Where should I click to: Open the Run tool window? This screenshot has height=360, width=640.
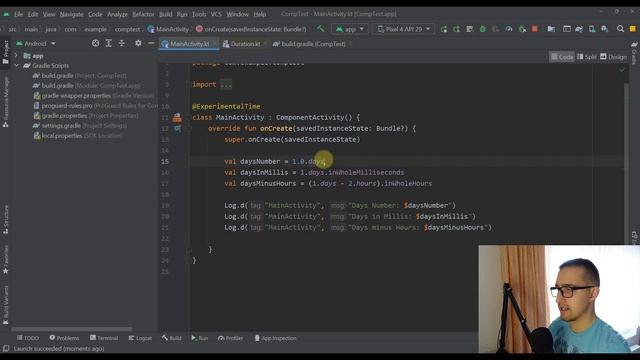pyautogui.click(x=200, y=338)
